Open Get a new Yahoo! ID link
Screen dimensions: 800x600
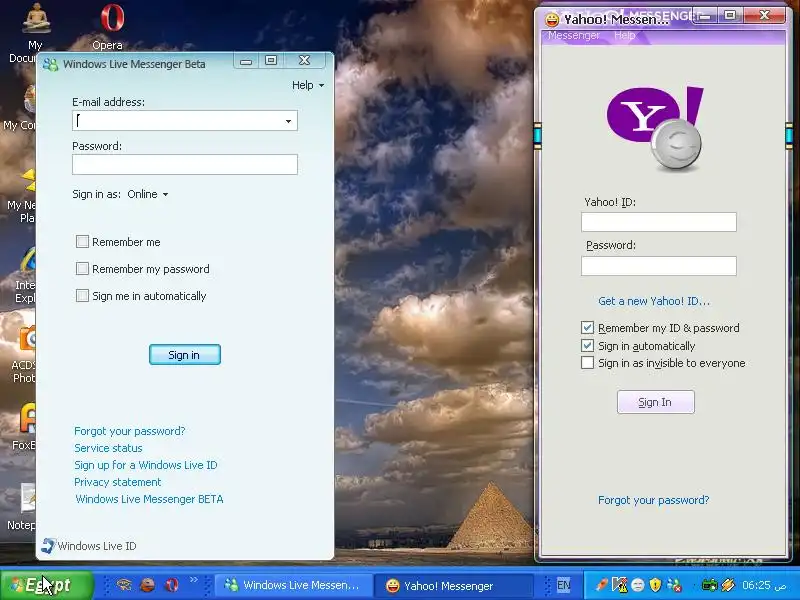tap(654, 301)
